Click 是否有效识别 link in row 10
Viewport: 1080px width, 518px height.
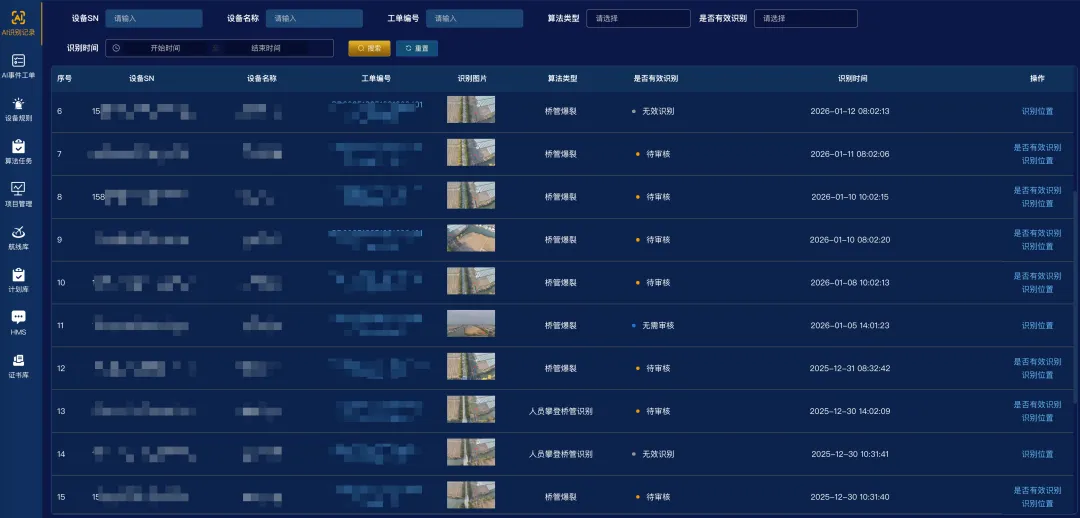pos(1037,276)
